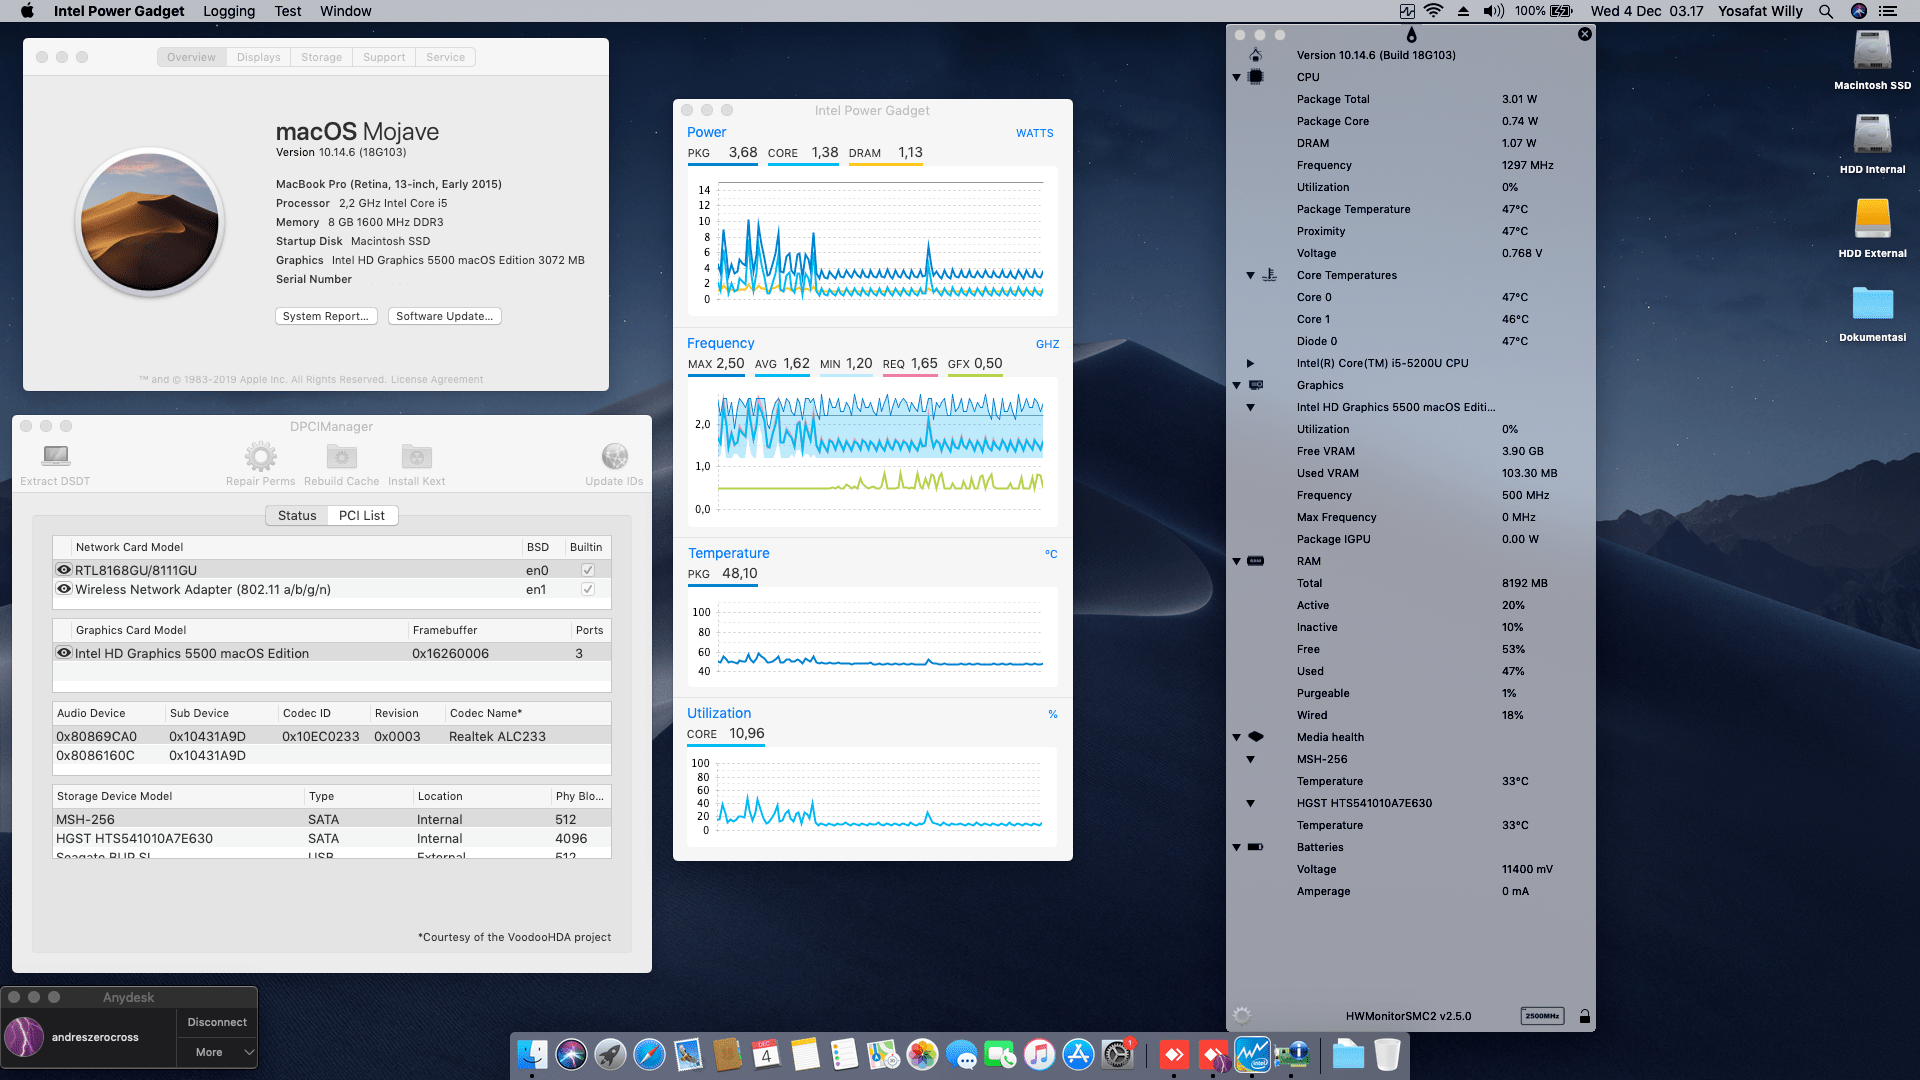Screen dimensions: 1920x1080
Task: Toggle Builtin checkbox for Wireless Network Adapter
Action: point(587,589)
